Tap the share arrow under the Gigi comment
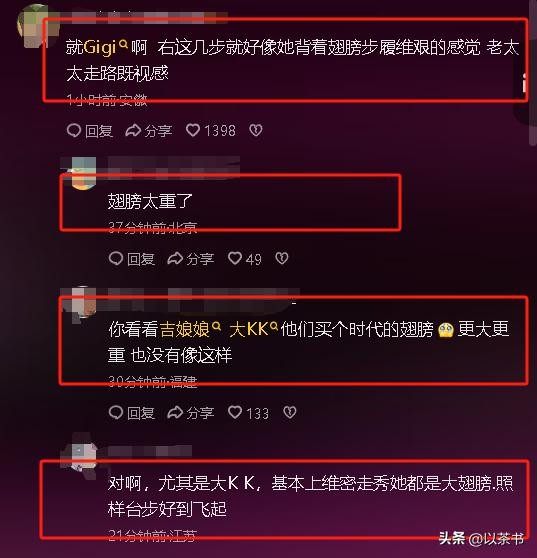 coord(133,131)
